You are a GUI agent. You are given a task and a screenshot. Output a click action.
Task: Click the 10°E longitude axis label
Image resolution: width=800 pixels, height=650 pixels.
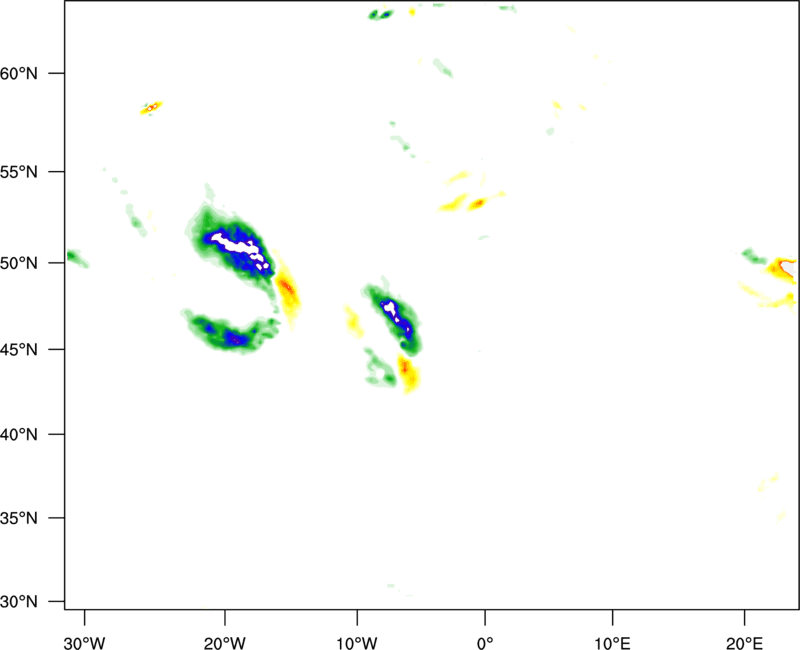point(613,643)
